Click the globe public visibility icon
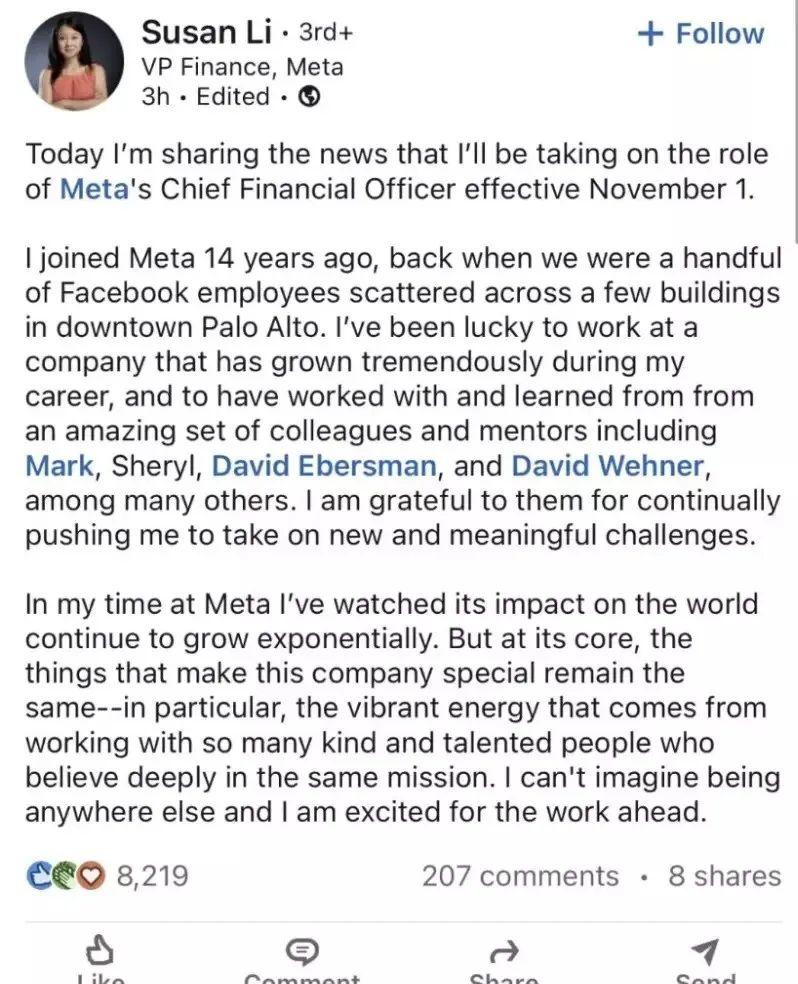Viewport: 798px width, 984px height. pyautogui.click(x=310, y=97)
